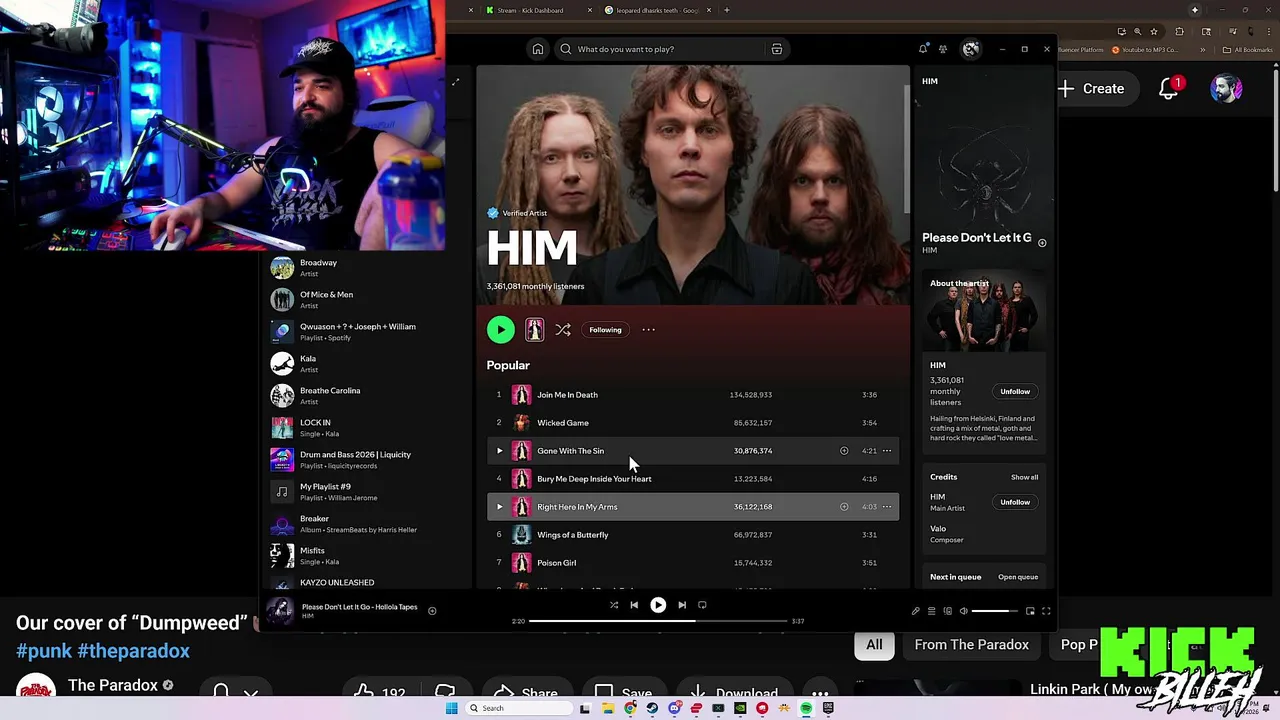This screenshot has width=1280, height=720.
Task: Open Friend Activity icon in Spotify
Action: pos(943,49)
